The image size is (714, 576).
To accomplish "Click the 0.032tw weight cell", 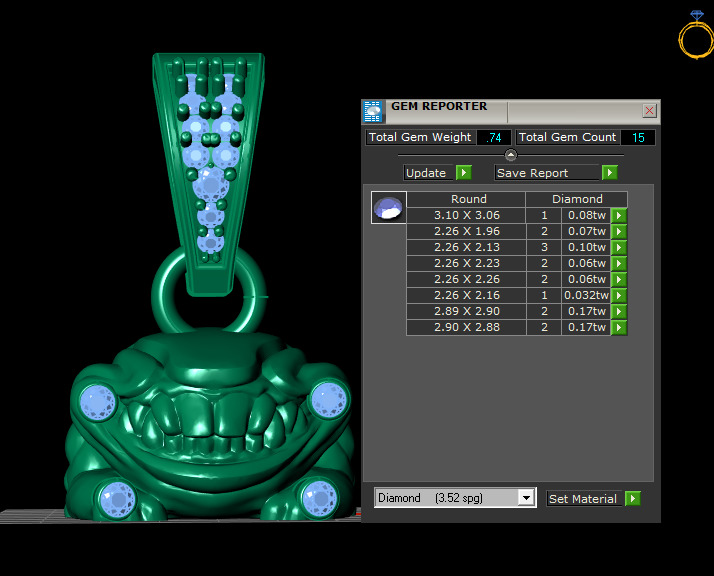I will [586, 295].
